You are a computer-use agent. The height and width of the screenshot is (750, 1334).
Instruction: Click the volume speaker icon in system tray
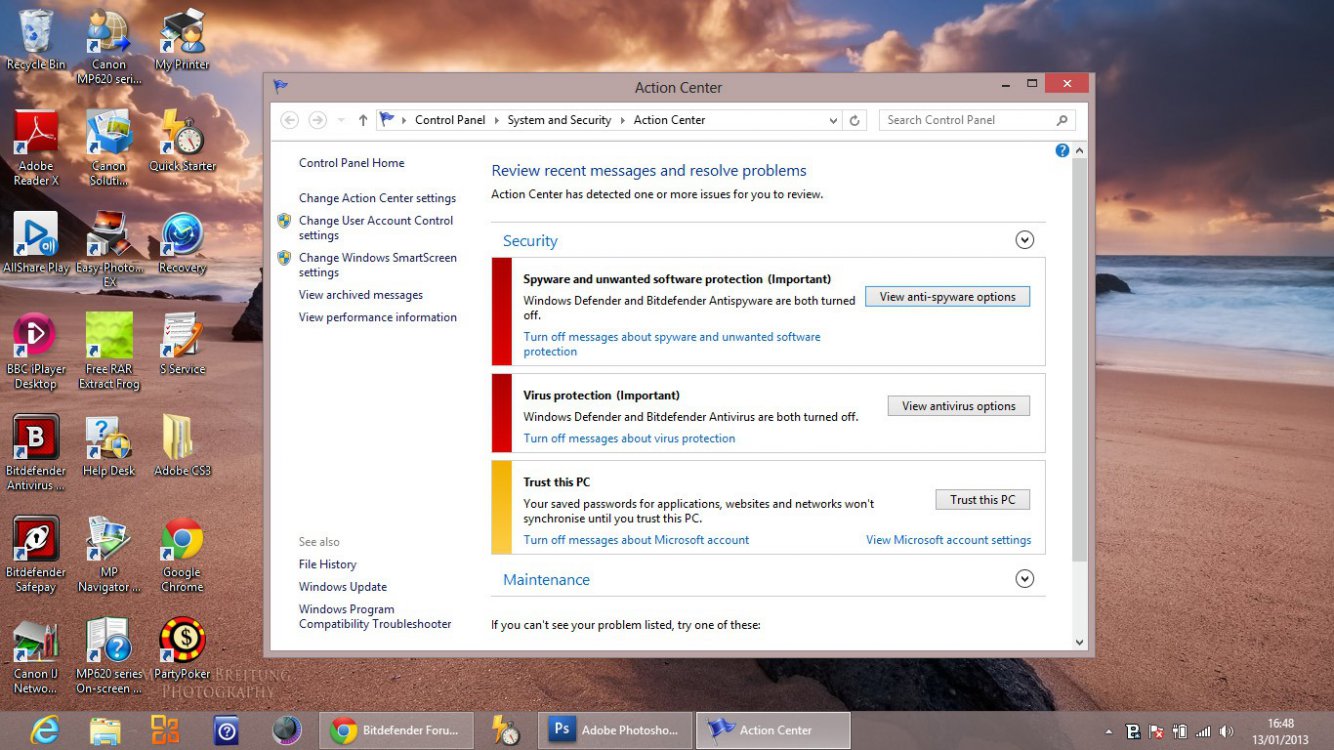[x=1226, y=732]
